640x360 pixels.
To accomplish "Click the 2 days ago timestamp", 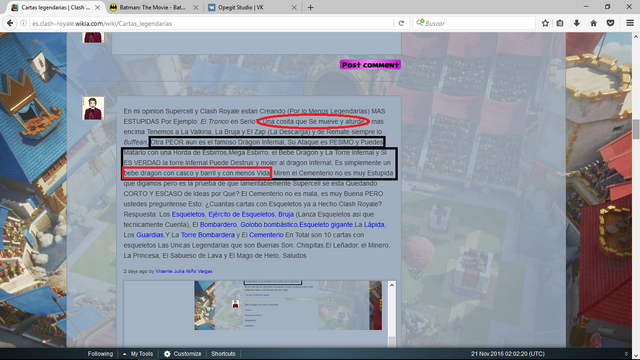I will [136, 271].
